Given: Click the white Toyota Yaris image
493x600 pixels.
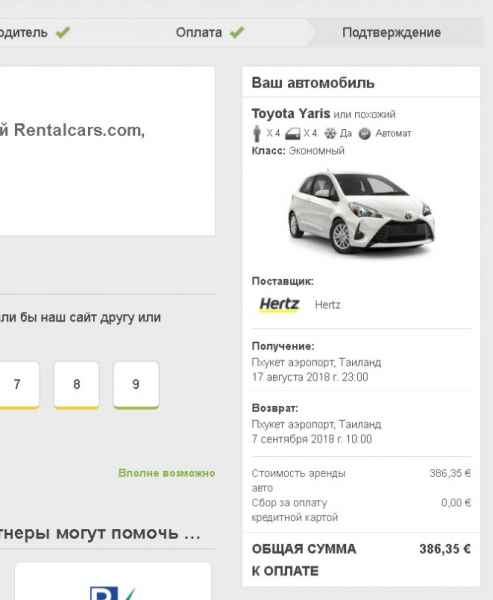Looking at the screenshot, I should click(x=361, y=214).
